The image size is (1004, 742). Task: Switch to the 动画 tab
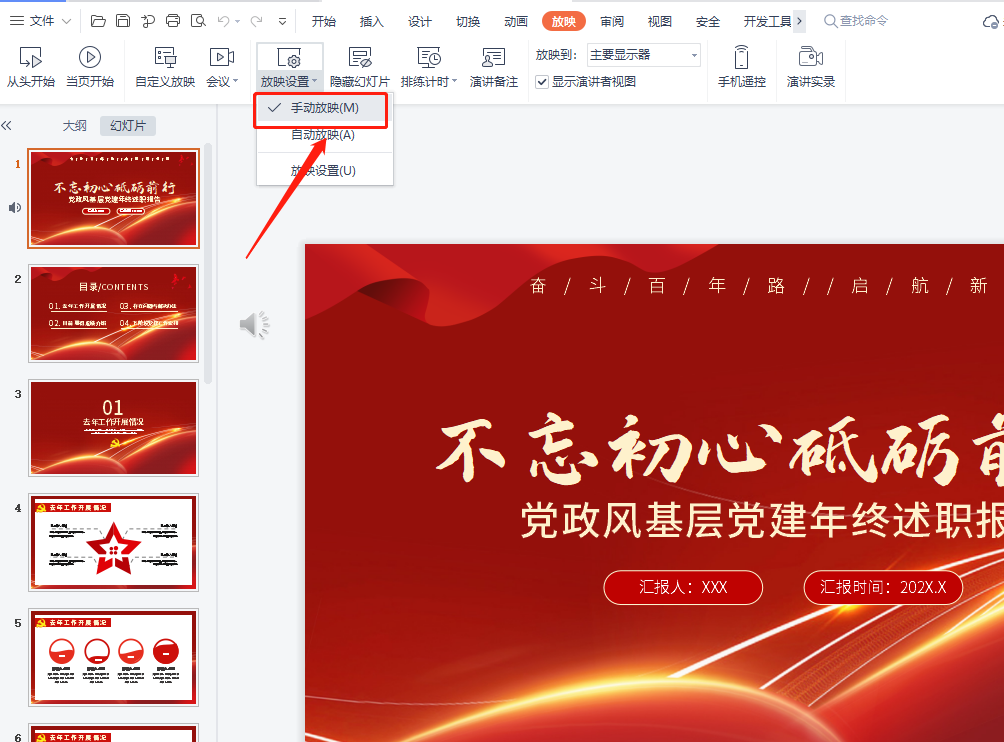click(x=515, y=22)
